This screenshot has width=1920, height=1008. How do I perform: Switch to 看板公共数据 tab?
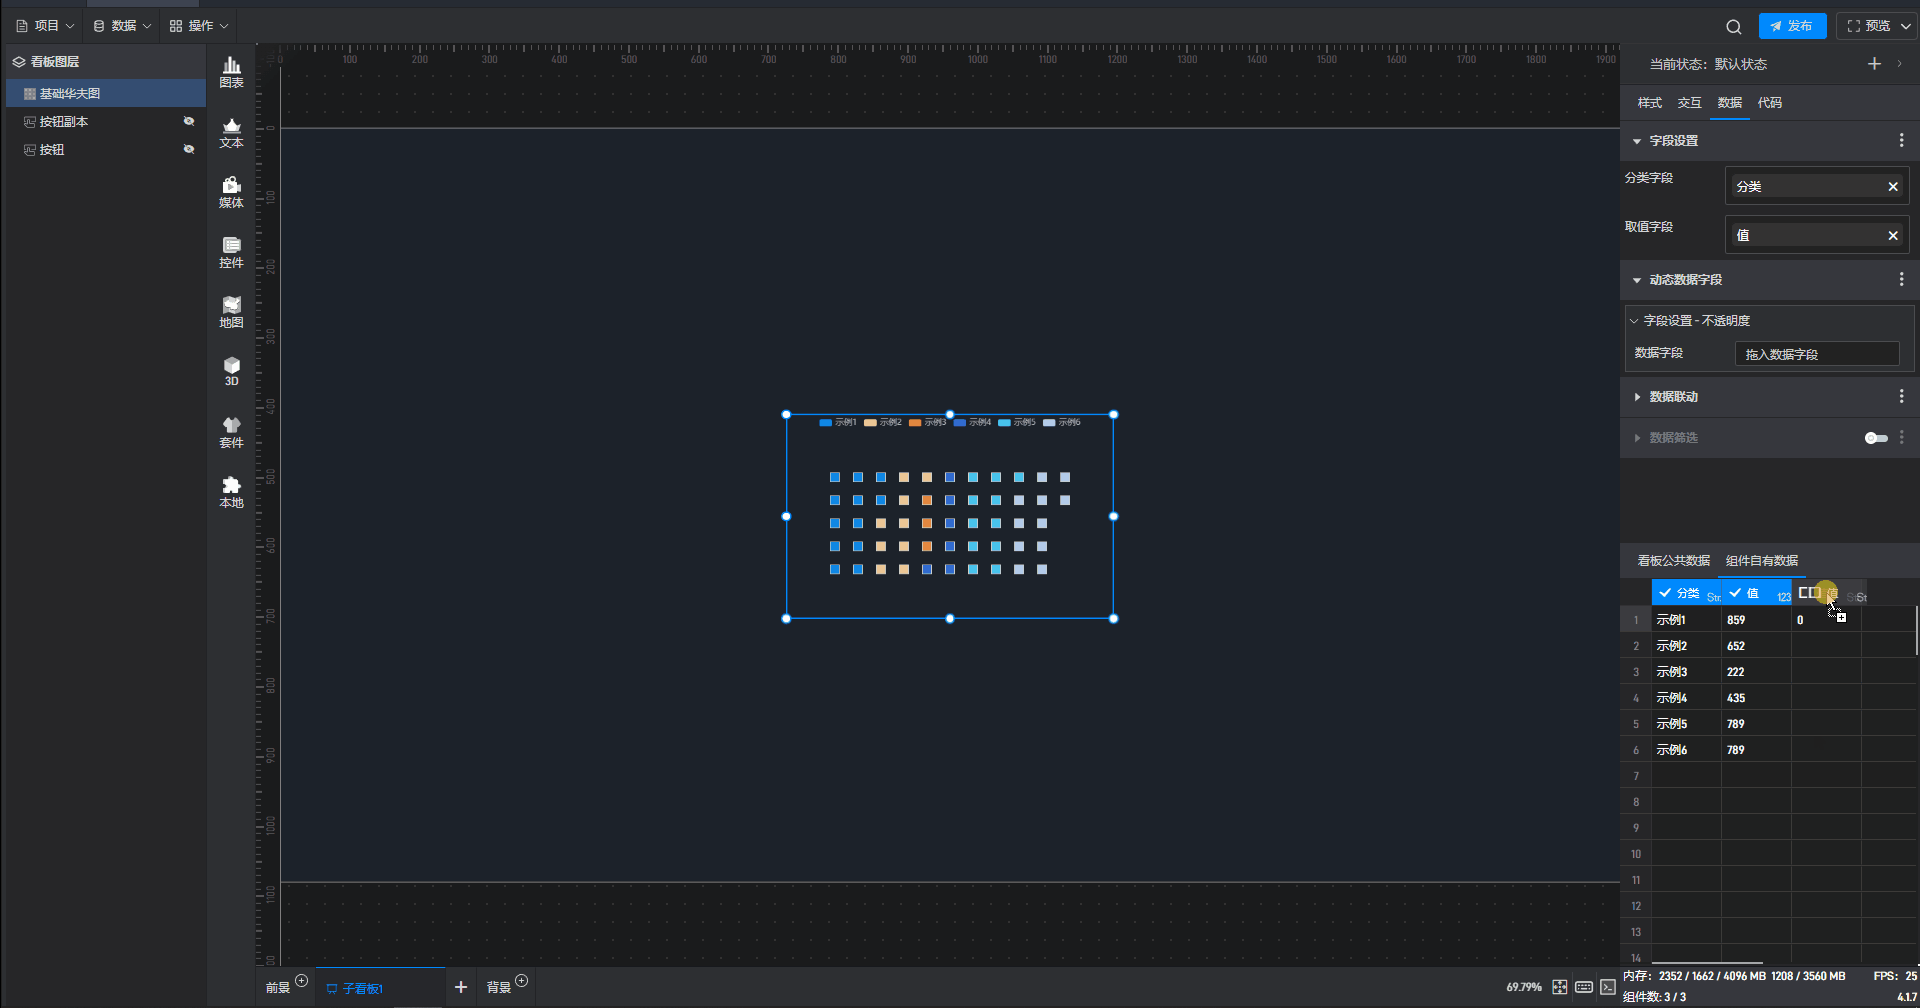1673,561
